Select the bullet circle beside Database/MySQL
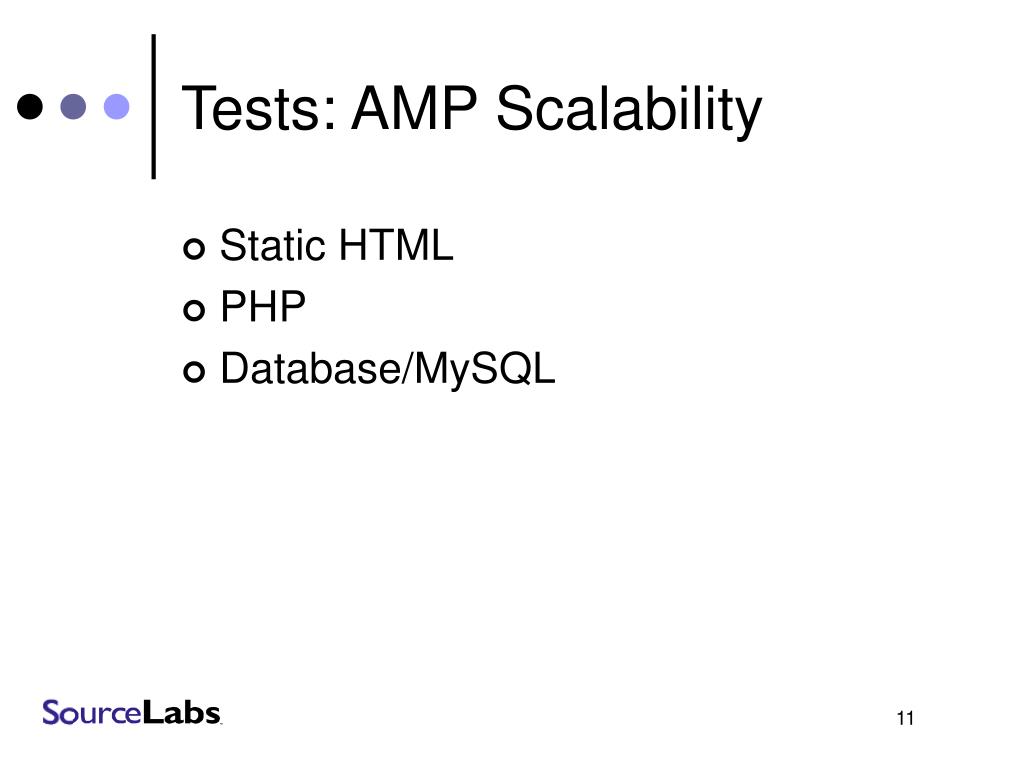The height and width of the screenshot is (768, 1024). [x=194, y=372]
